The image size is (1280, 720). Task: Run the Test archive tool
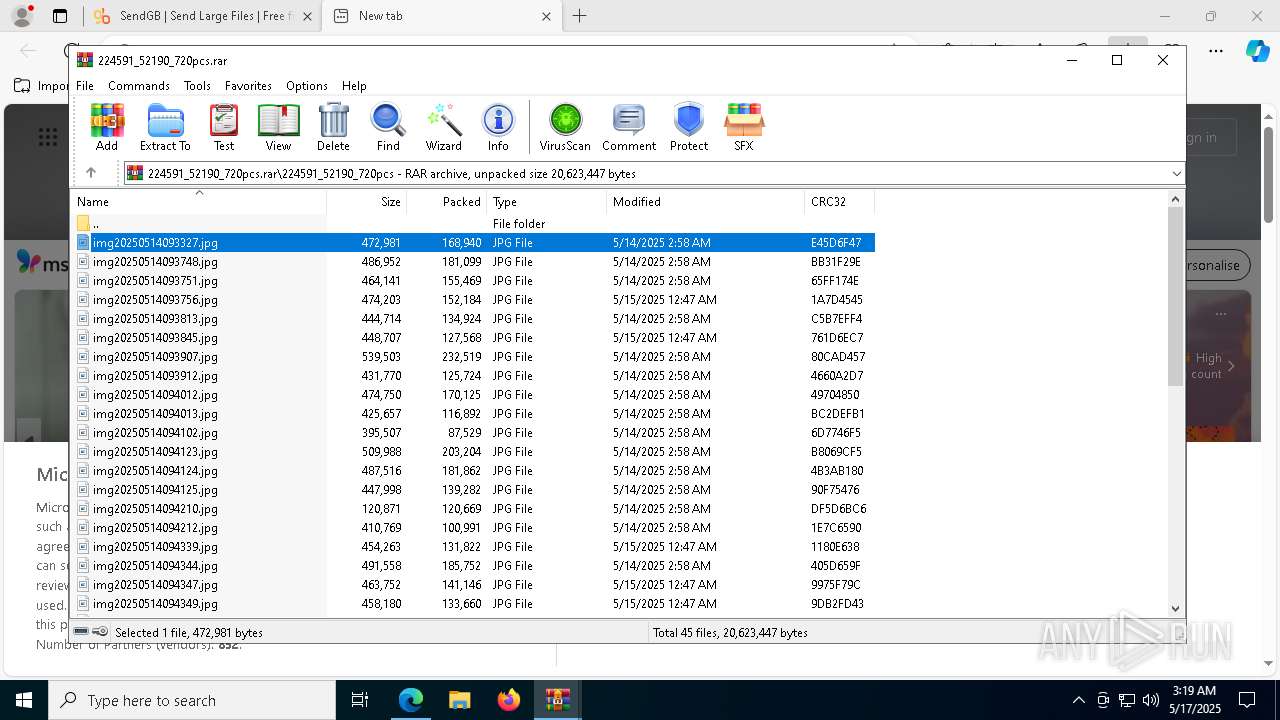pyautogui.click(x=224, y=127)
